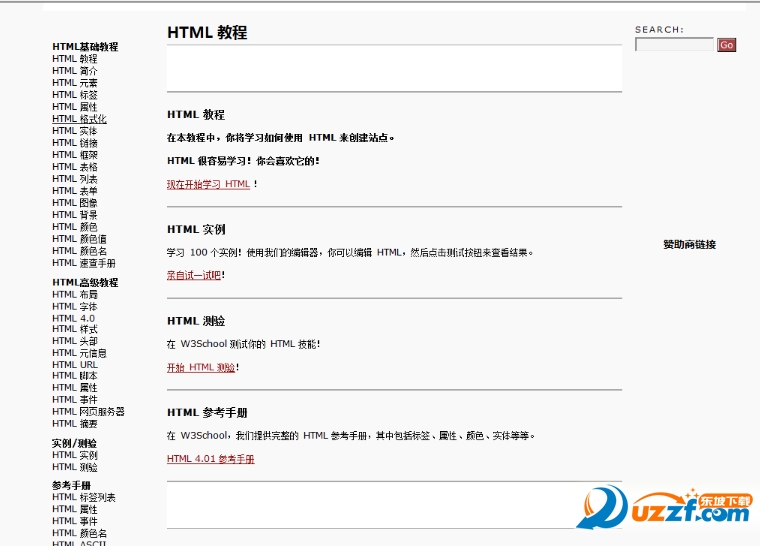
Task: Go to the HTML 表单 page
Action: (75, 191)
